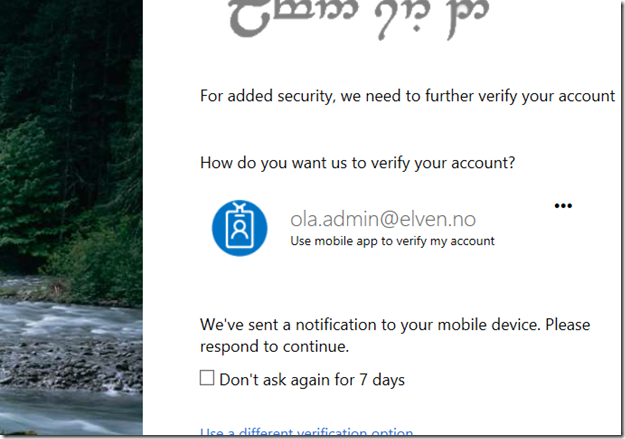Click the blue mobile app badge icon

(x=239, y=227)
